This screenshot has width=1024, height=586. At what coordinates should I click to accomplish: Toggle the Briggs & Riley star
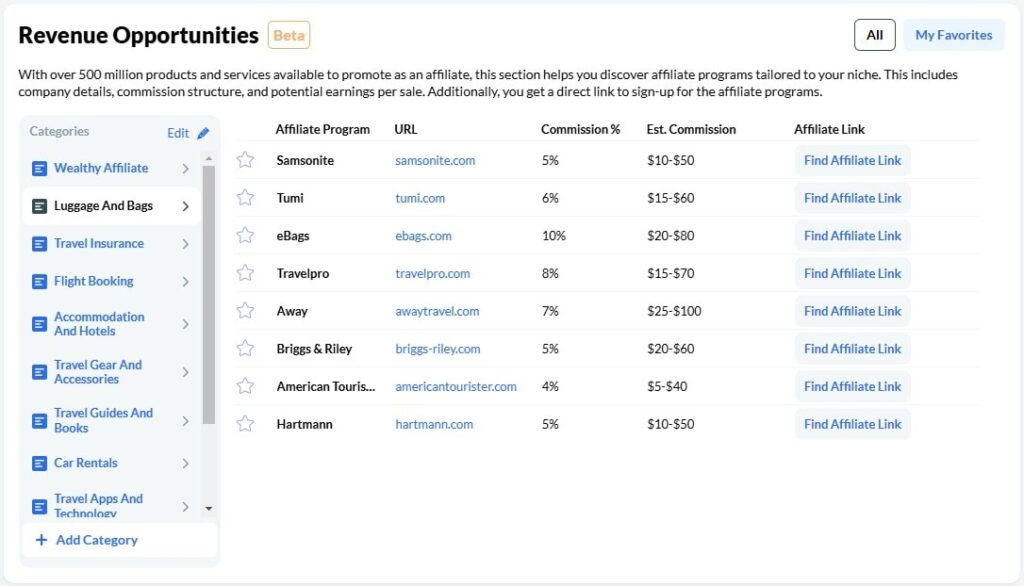pos(245,348)
